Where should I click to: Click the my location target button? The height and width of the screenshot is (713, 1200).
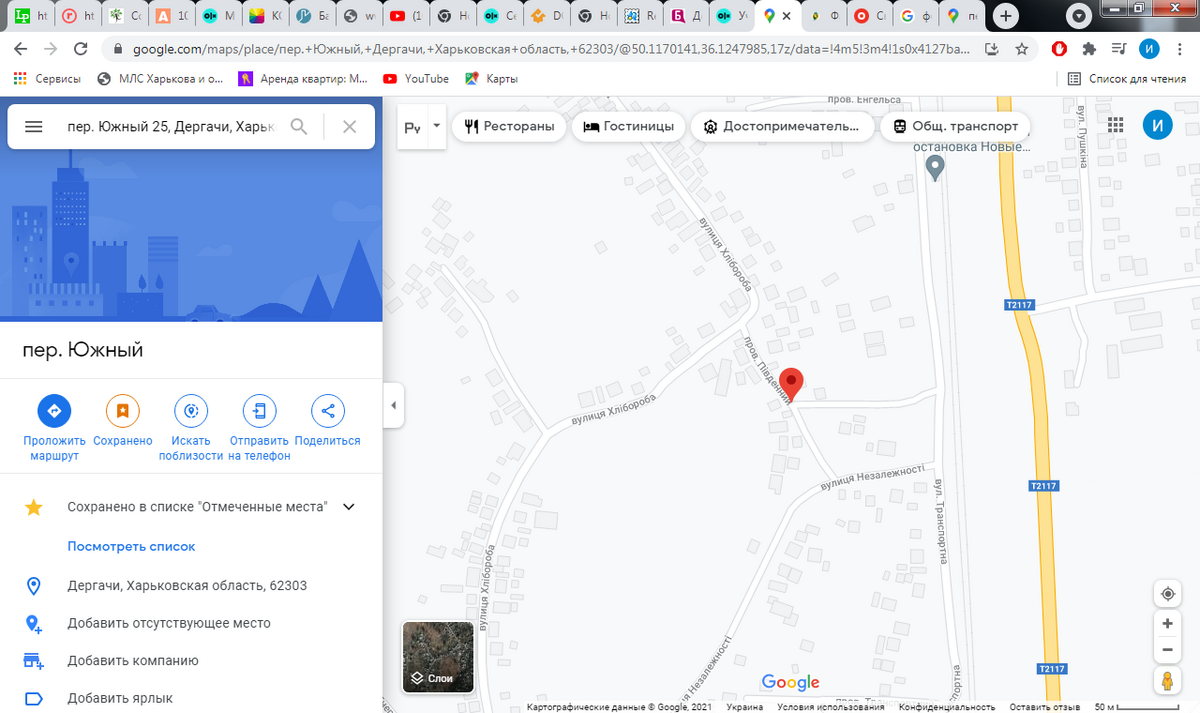1167,594
